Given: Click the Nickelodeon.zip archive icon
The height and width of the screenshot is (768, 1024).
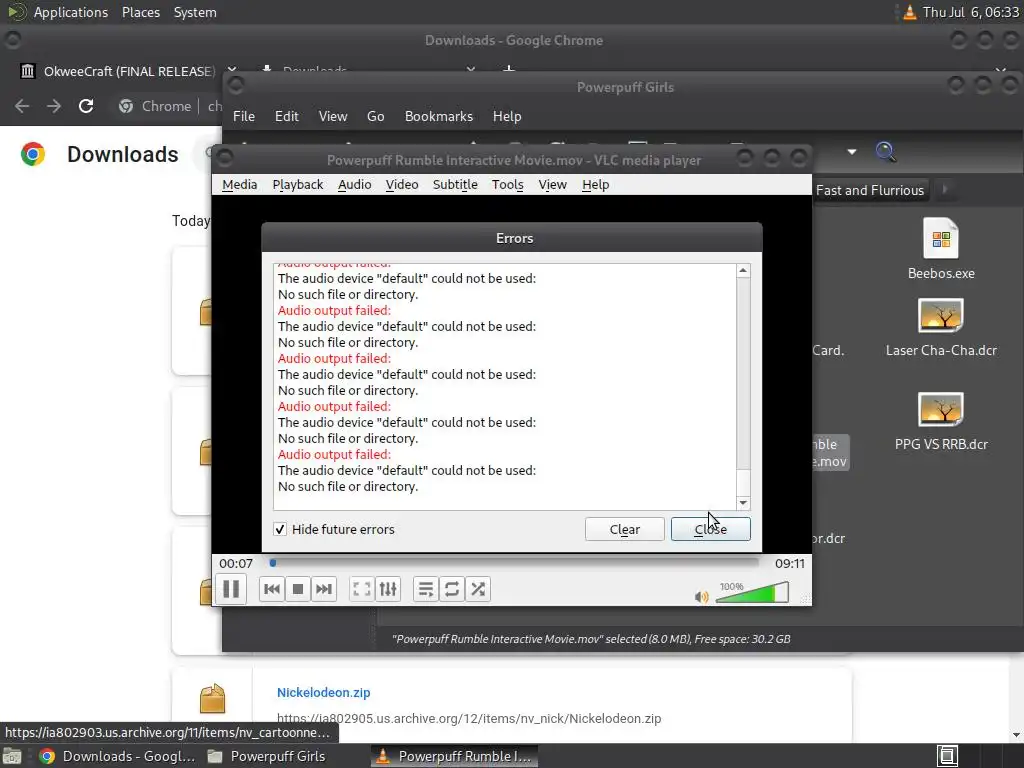Looking at the screenshot, I should point(212,699).
